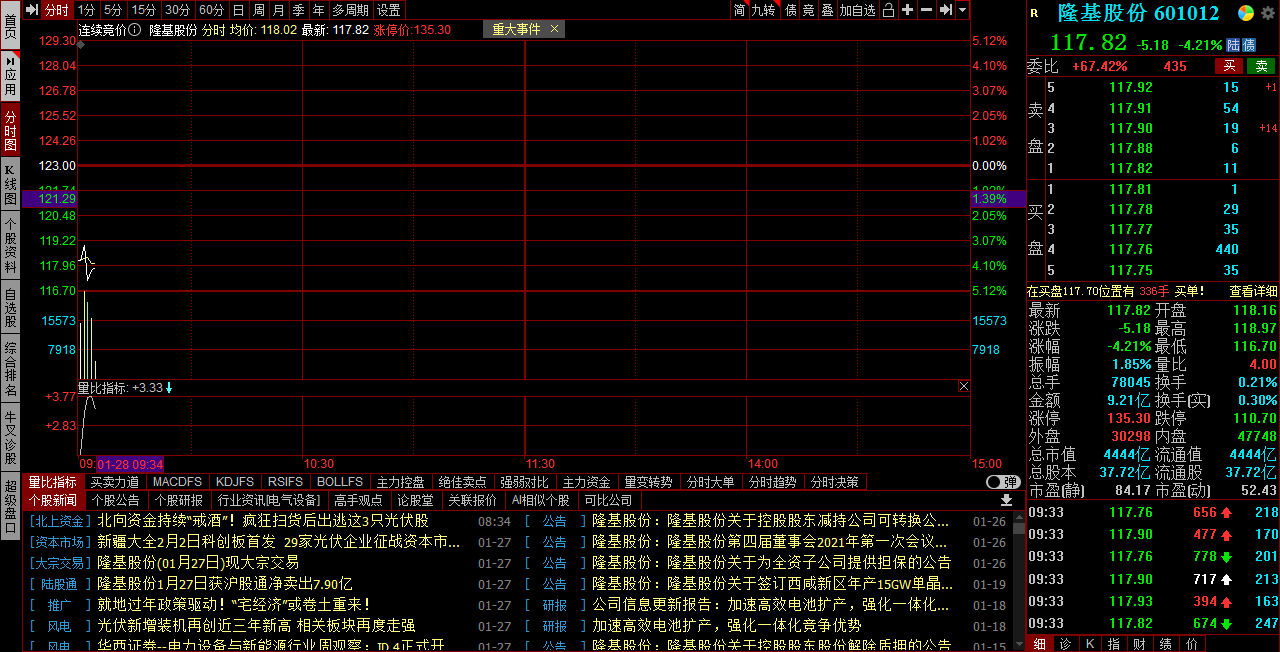Click the down arrow next to 量比指标 +3.33
This screenshot has height=652, width=1280.
(x=169, y=387)
